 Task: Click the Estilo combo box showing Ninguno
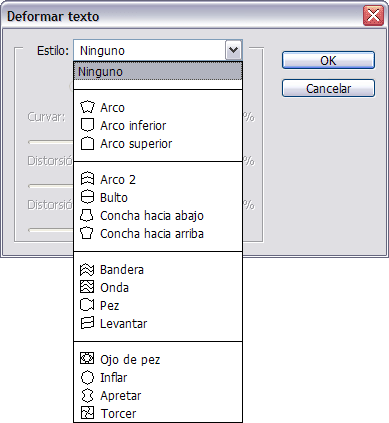[x=158, y=50]
